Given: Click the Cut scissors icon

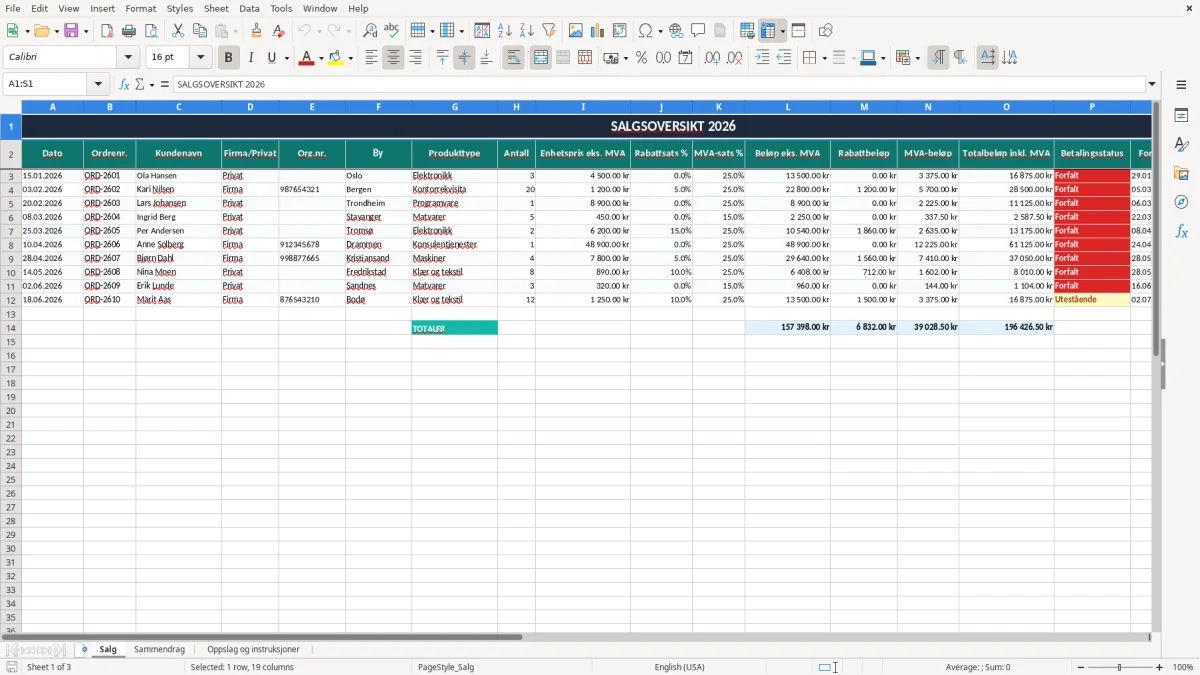Looking at the screenshot, I should [x=178, y=31].
